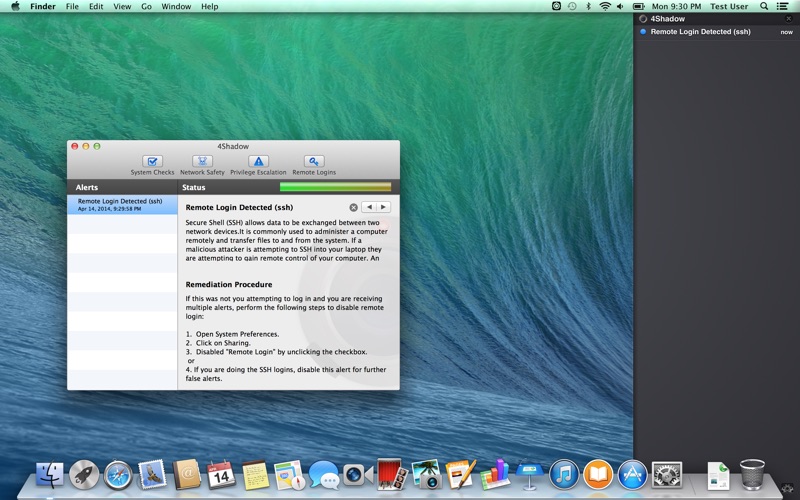Open the View menu
800x500 pixels.
coord(122,6)
